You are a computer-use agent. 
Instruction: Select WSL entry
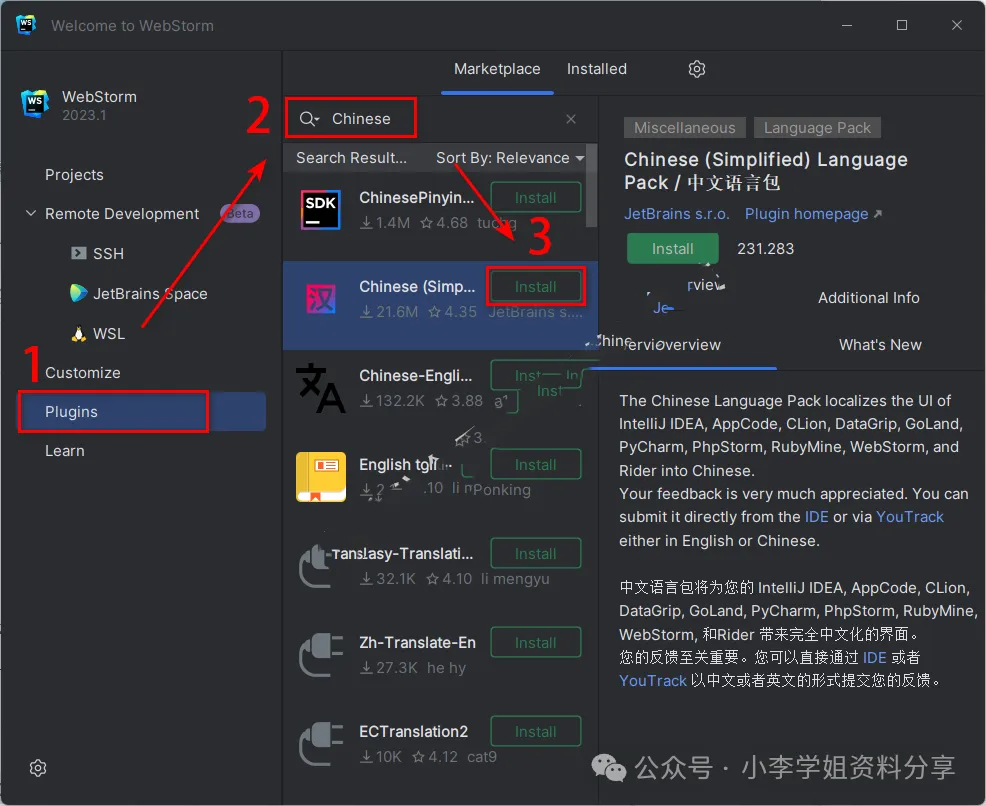(x=109, y=333)
